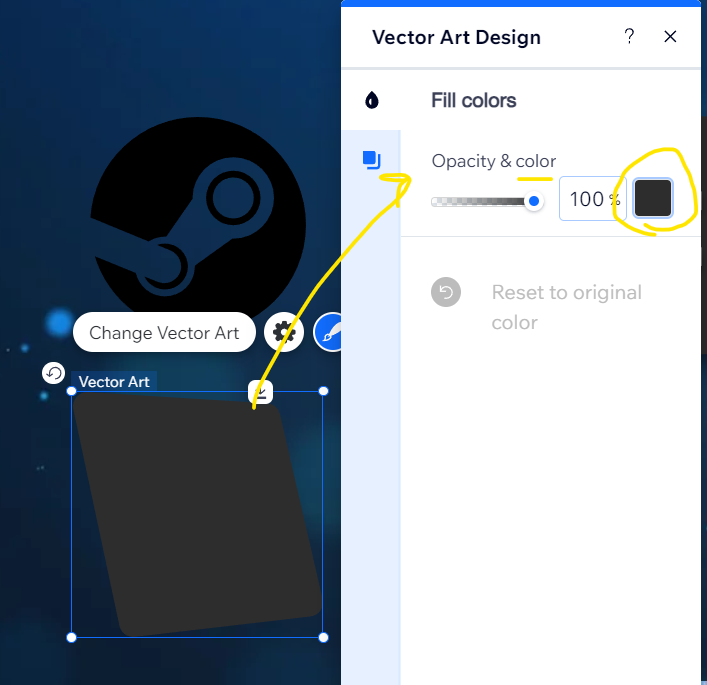Click the Change Vector Art button
Viewport: 707px width, 685px height.
point(164,332)
